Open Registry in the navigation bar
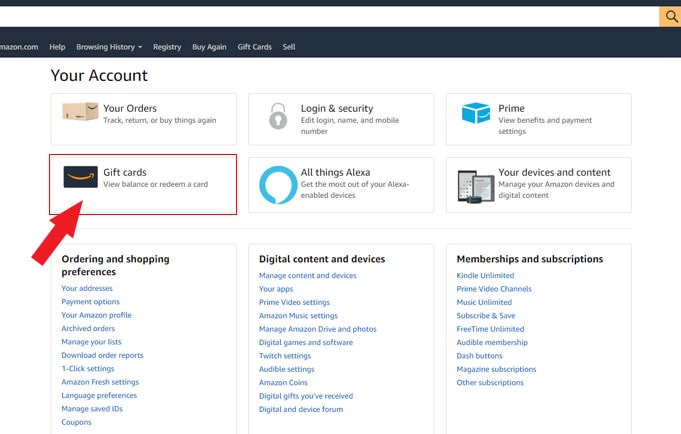Viewport: 681px width, 434px height. pos(167,47)
